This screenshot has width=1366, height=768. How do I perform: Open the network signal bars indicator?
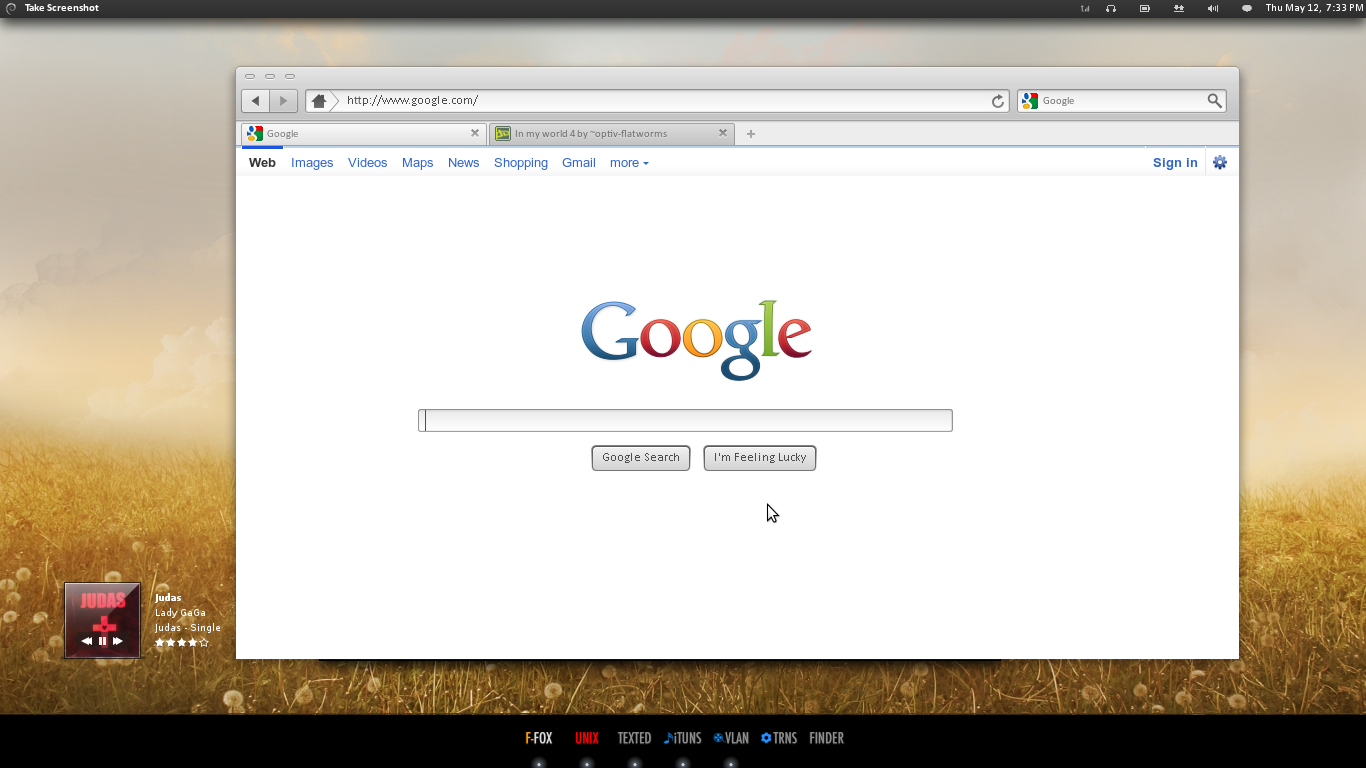(1085, 8)
